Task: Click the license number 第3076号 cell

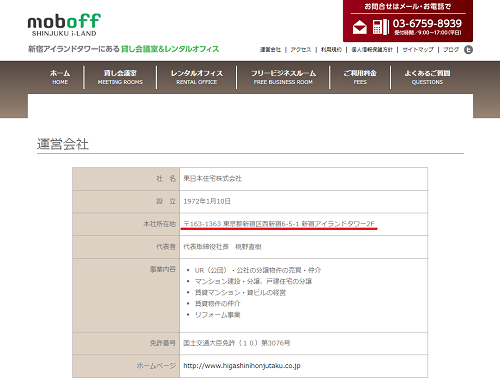Action: tap(237, 343)
